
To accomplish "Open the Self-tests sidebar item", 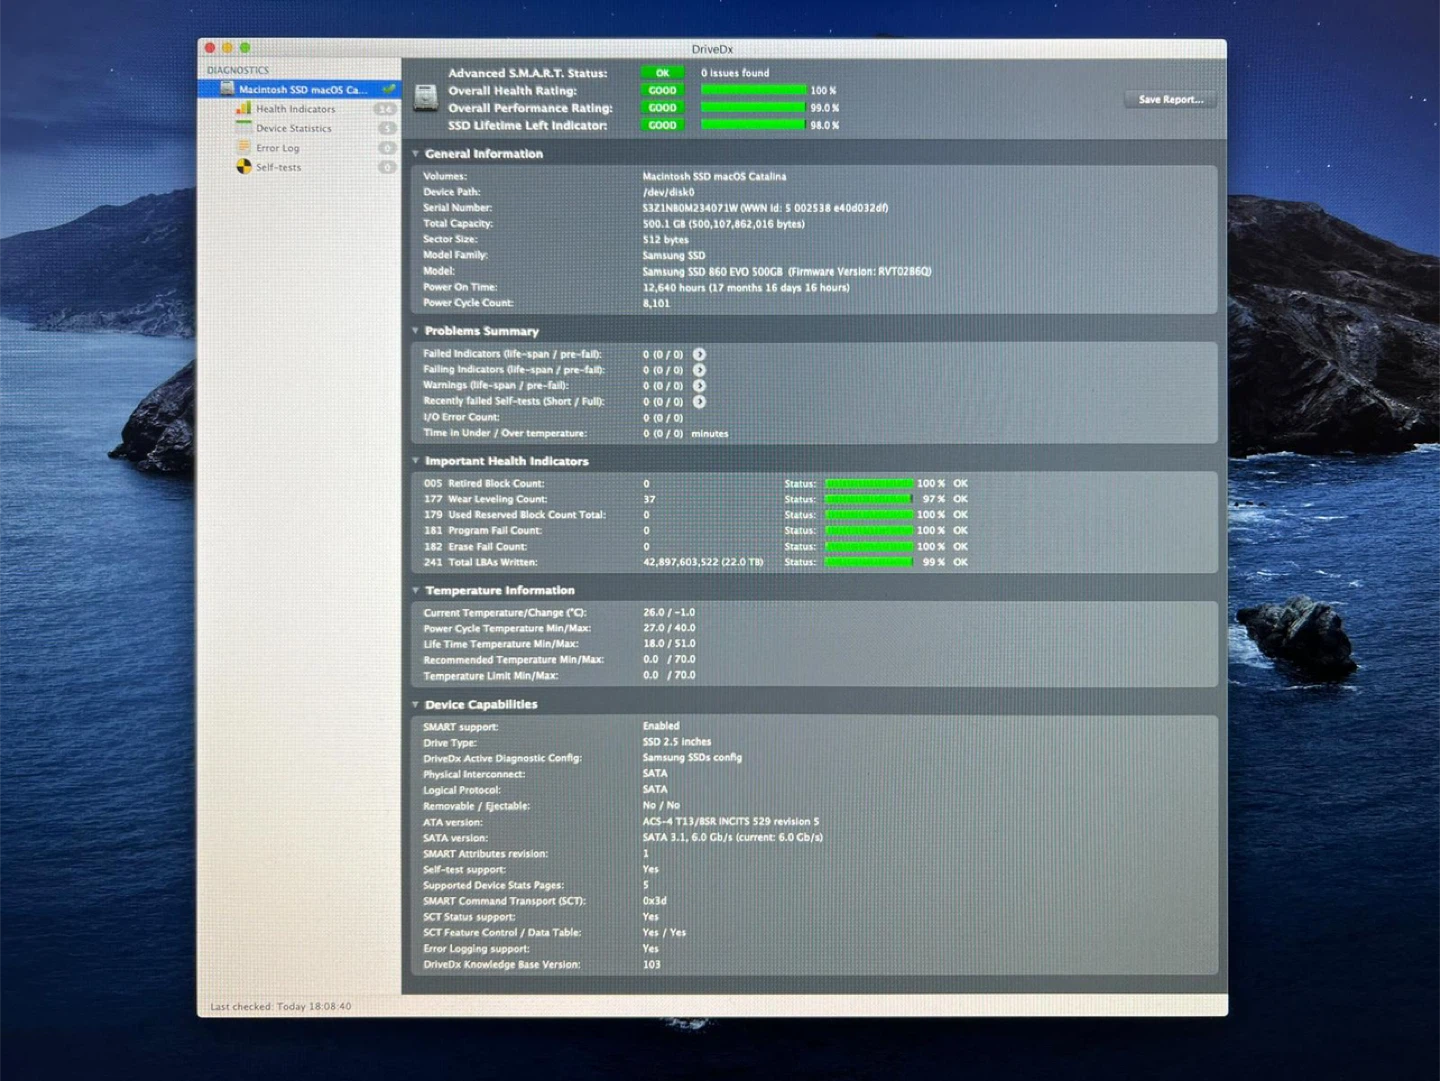I will point(278,168).
